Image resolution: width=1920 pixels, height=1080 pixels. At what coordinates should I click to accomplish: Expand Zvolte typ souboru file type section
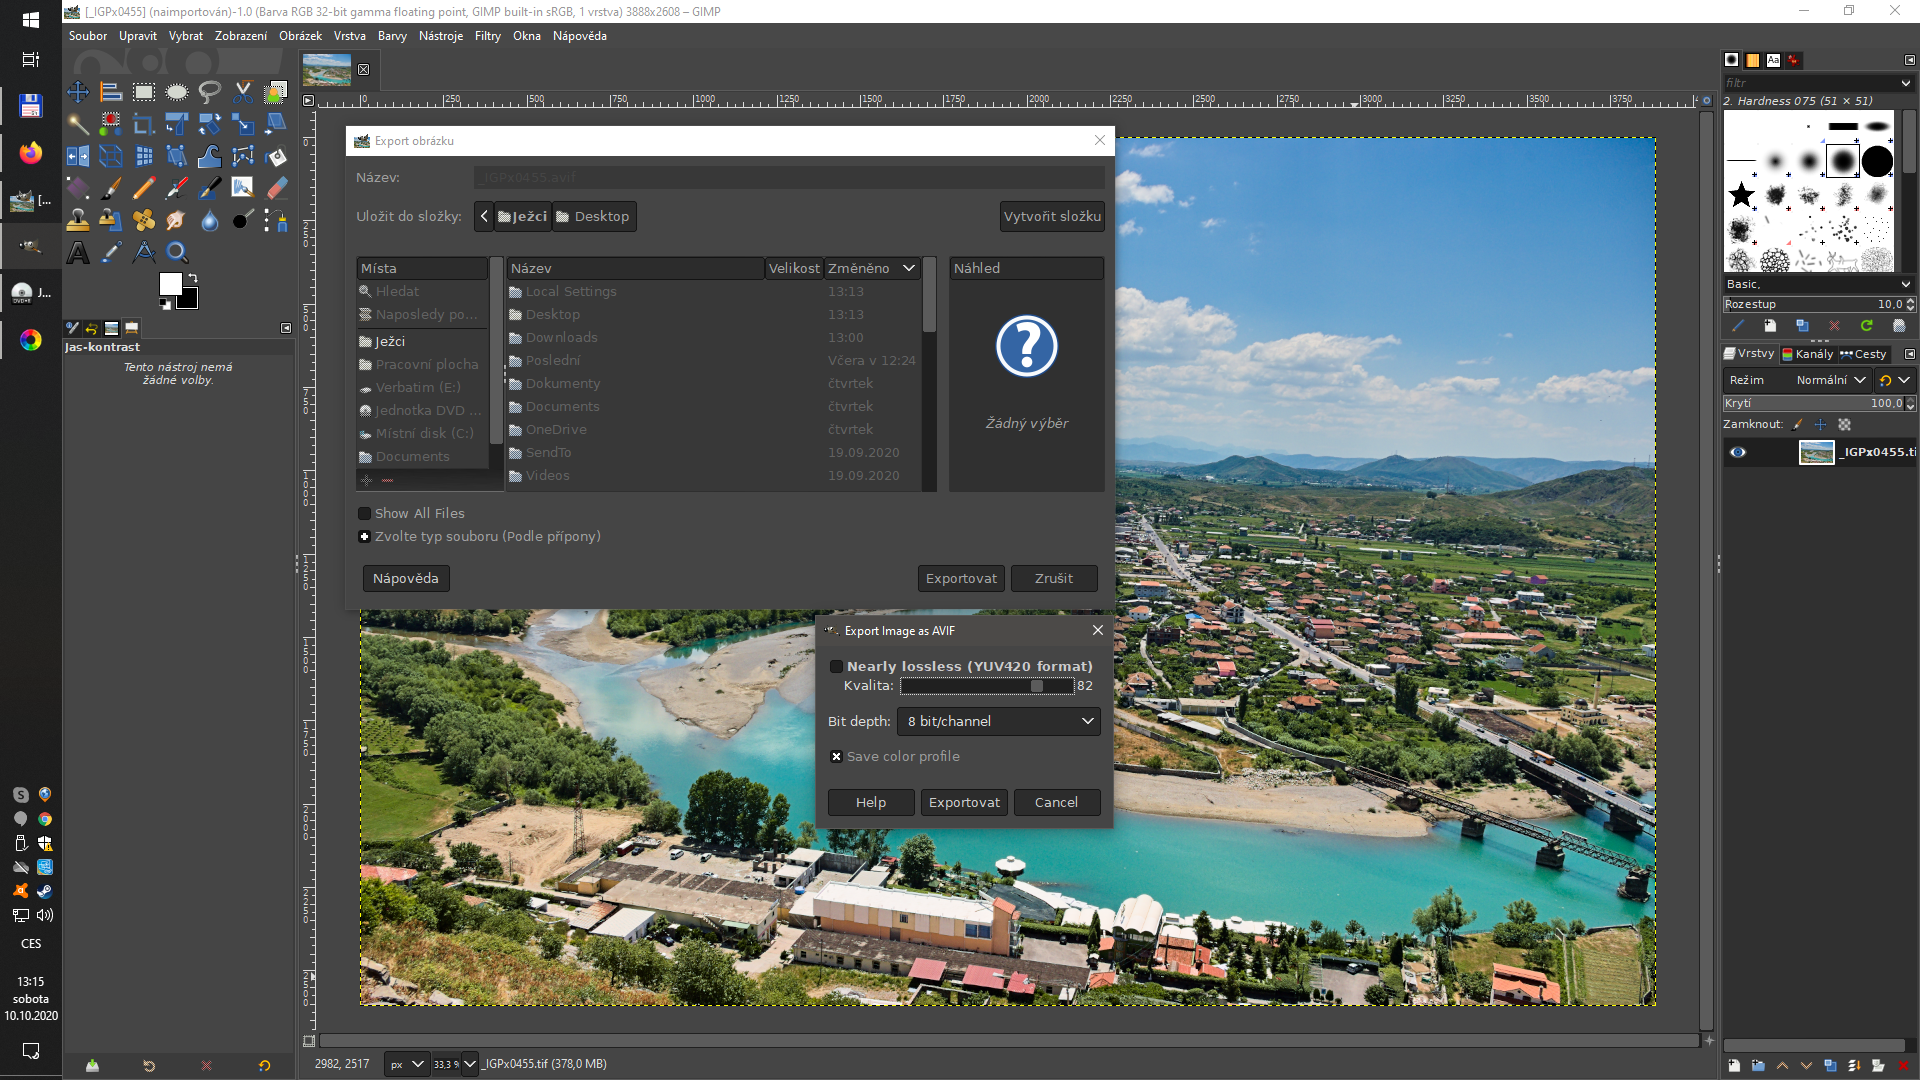364,537
